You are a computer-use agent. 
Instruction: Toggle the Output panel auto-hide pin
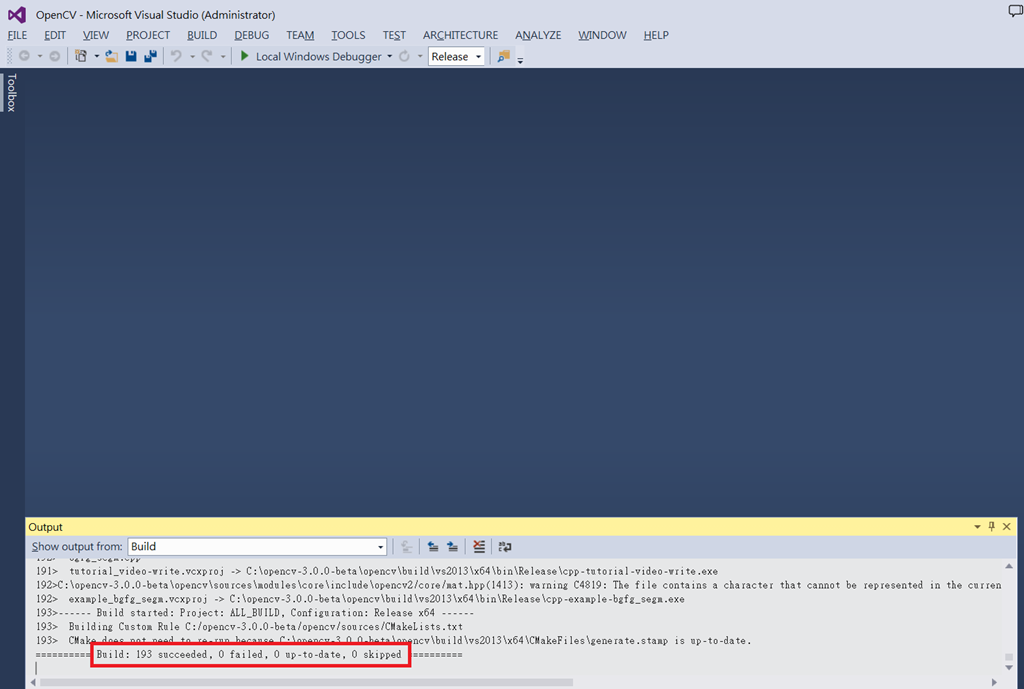coord(992,526)
